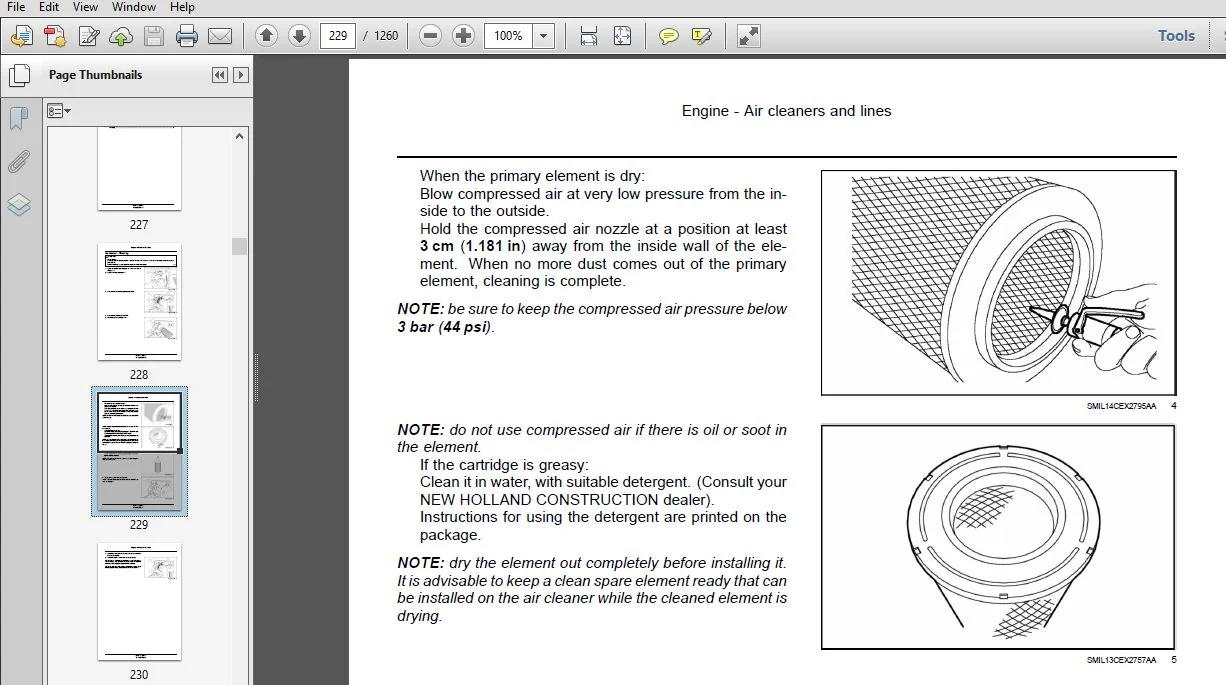Click the thumbnails scrollbar up arrow
Screen dimensions: 1226x685
click(240, 136)
